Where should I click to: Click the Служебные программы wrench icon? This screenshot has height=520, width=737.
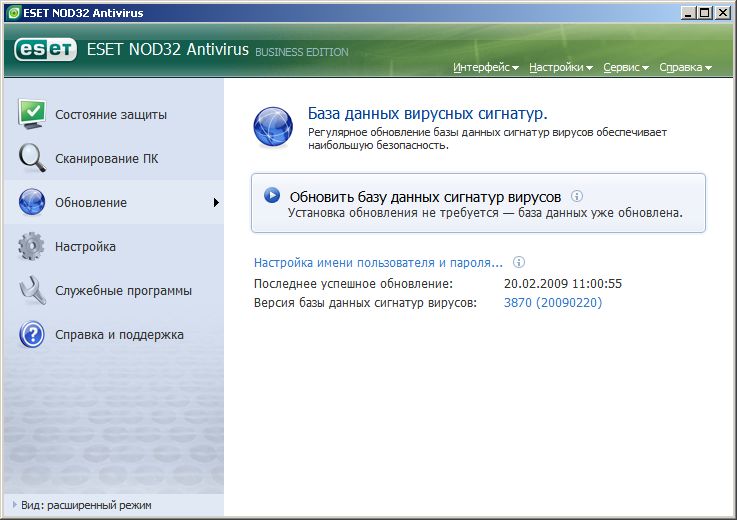32,290
